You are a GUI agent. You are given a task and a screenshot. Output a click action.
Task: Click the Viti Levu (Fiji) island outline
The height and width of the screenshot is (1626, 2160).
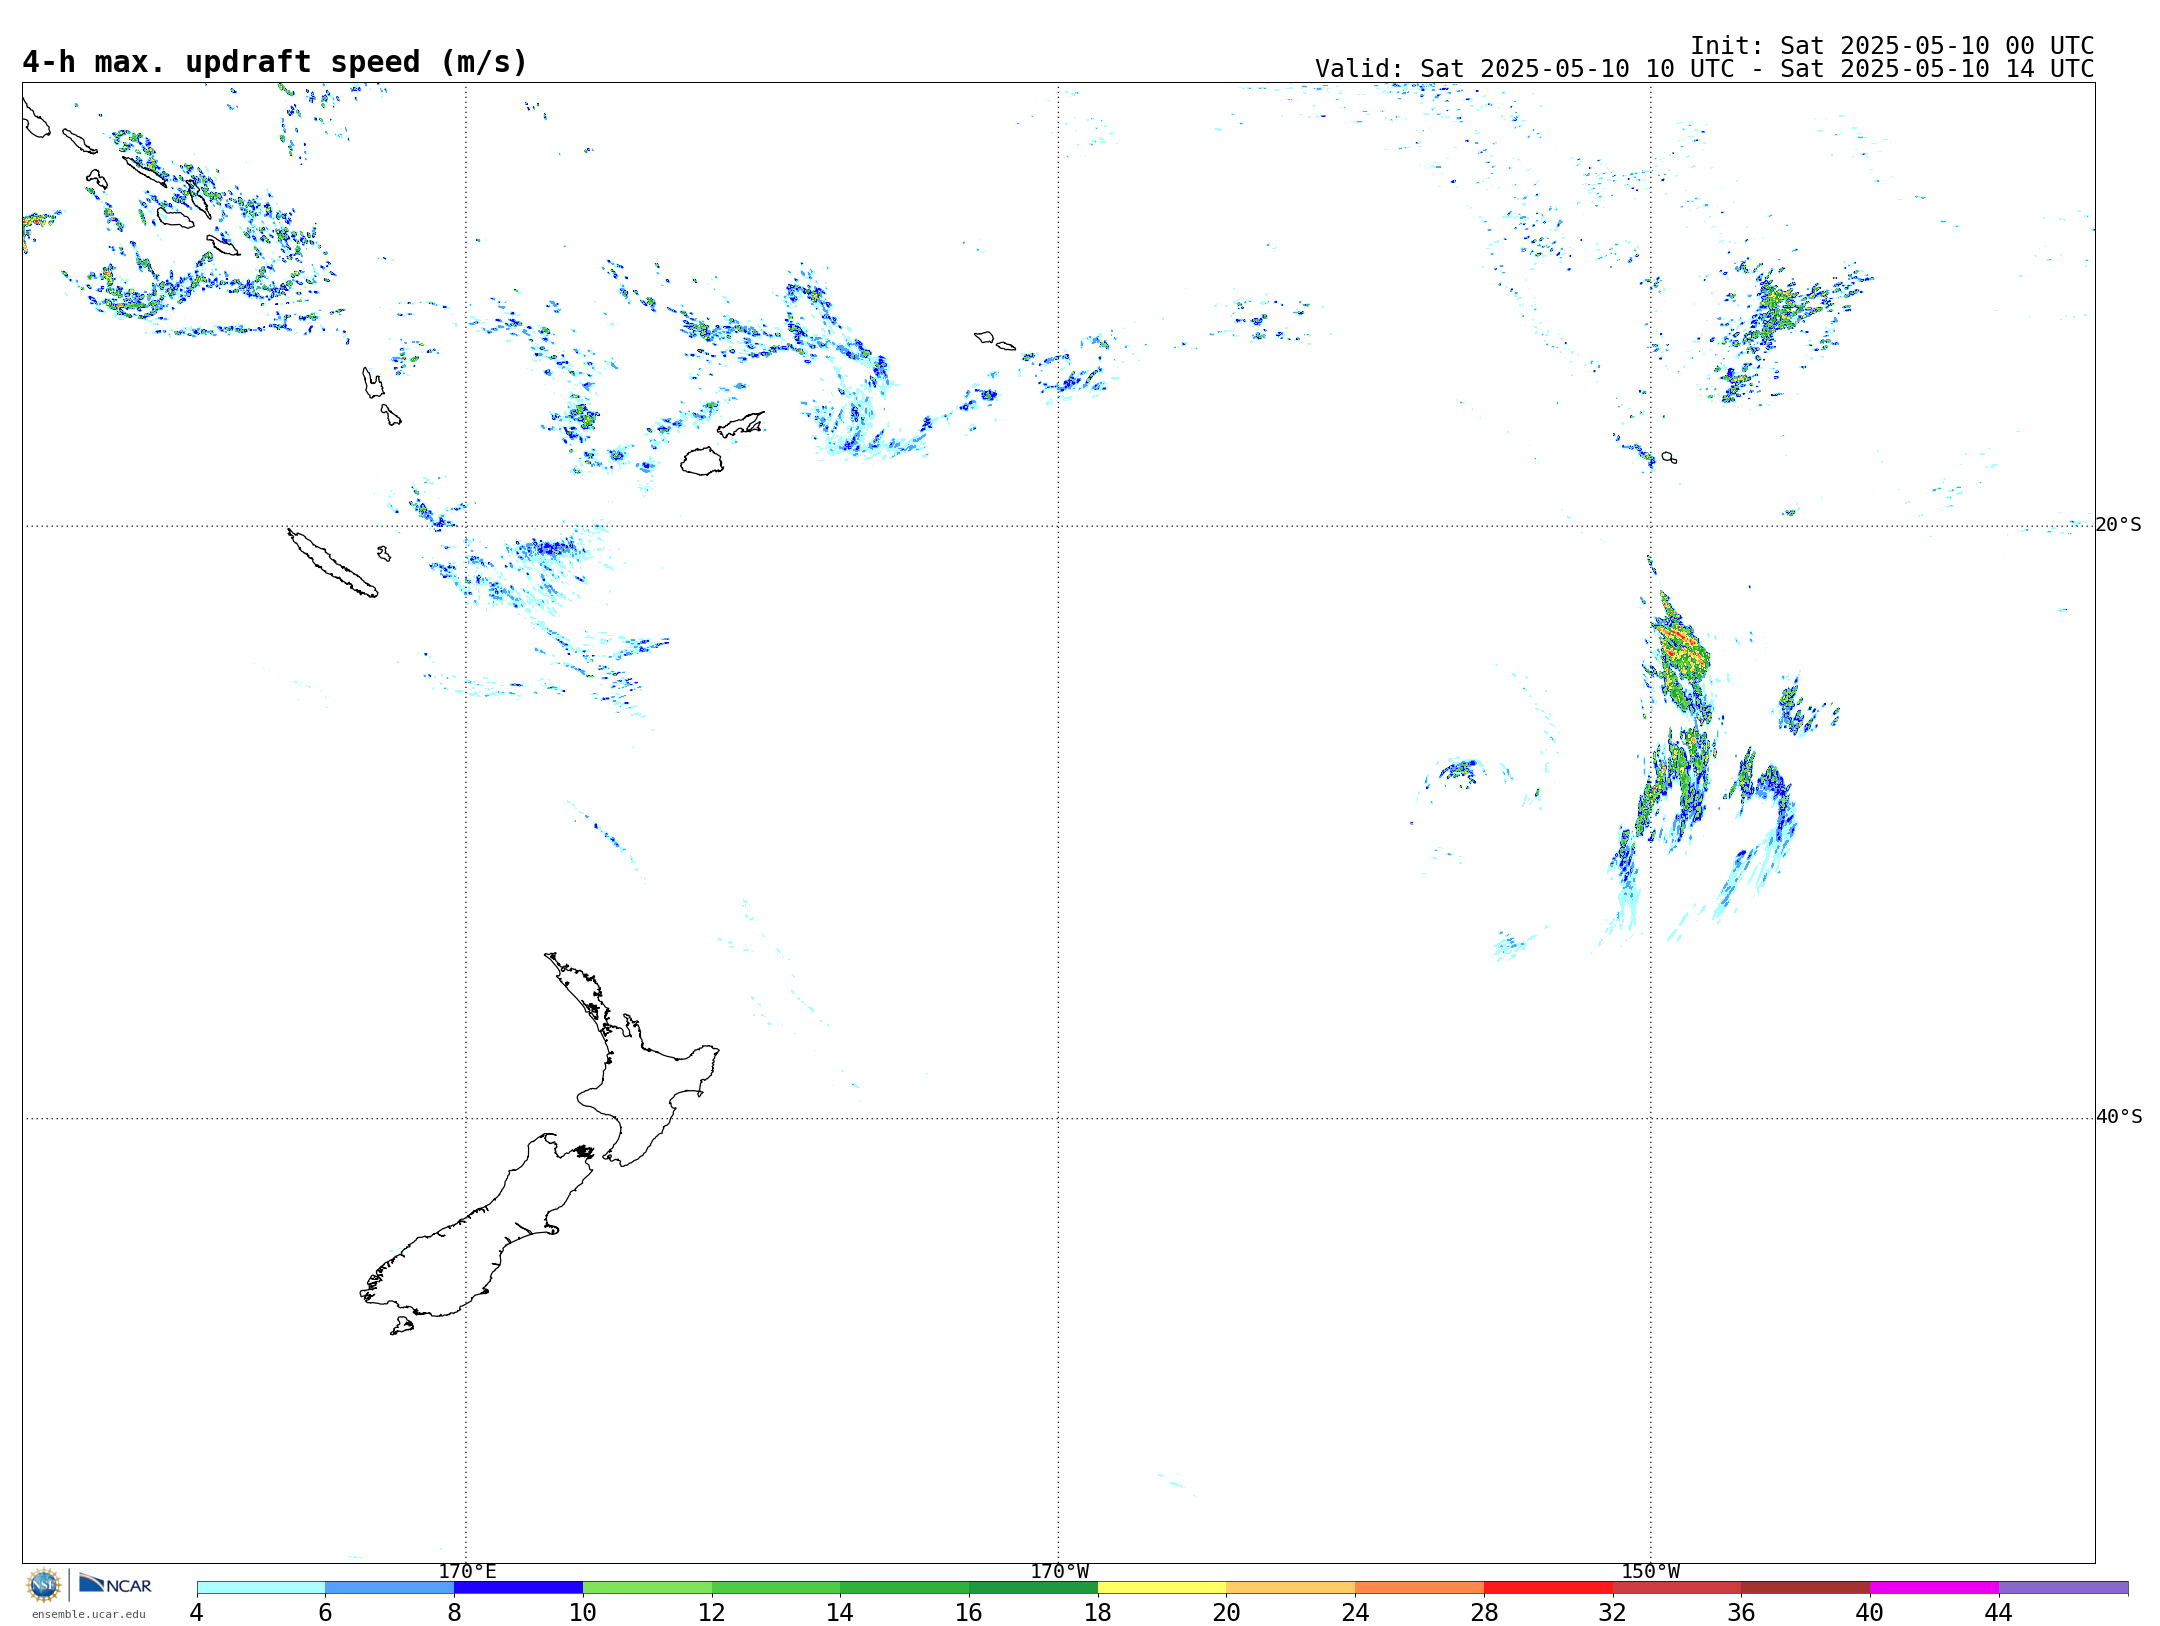pyautogui.click(x=703, y=461)
